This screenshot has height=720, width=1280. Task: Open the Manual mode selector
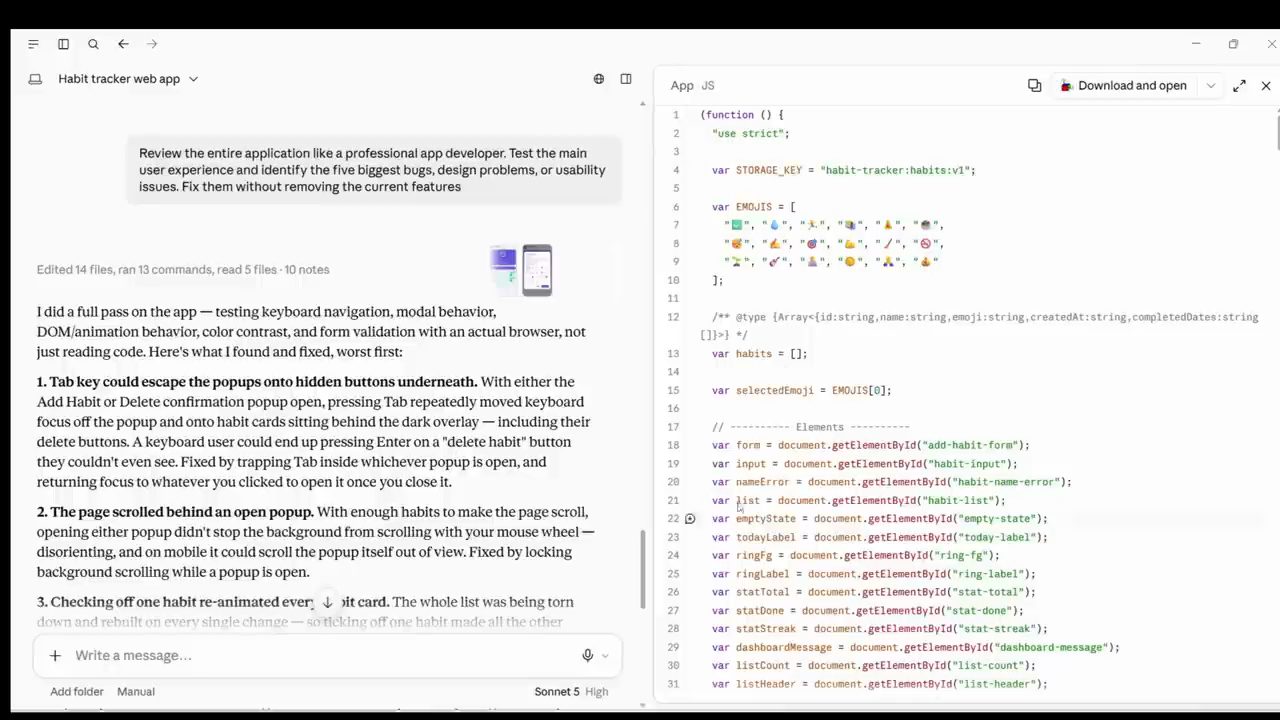point(136,692)
